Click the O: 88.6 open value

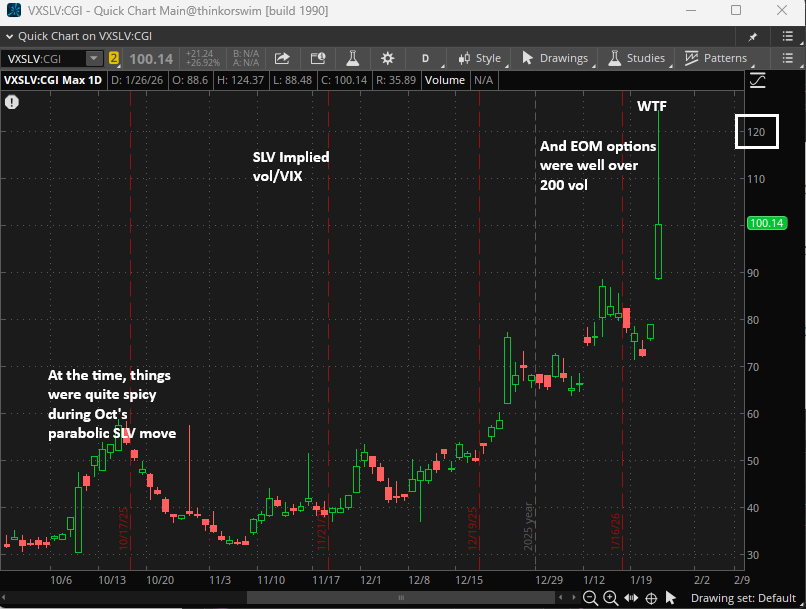[190, 80]
